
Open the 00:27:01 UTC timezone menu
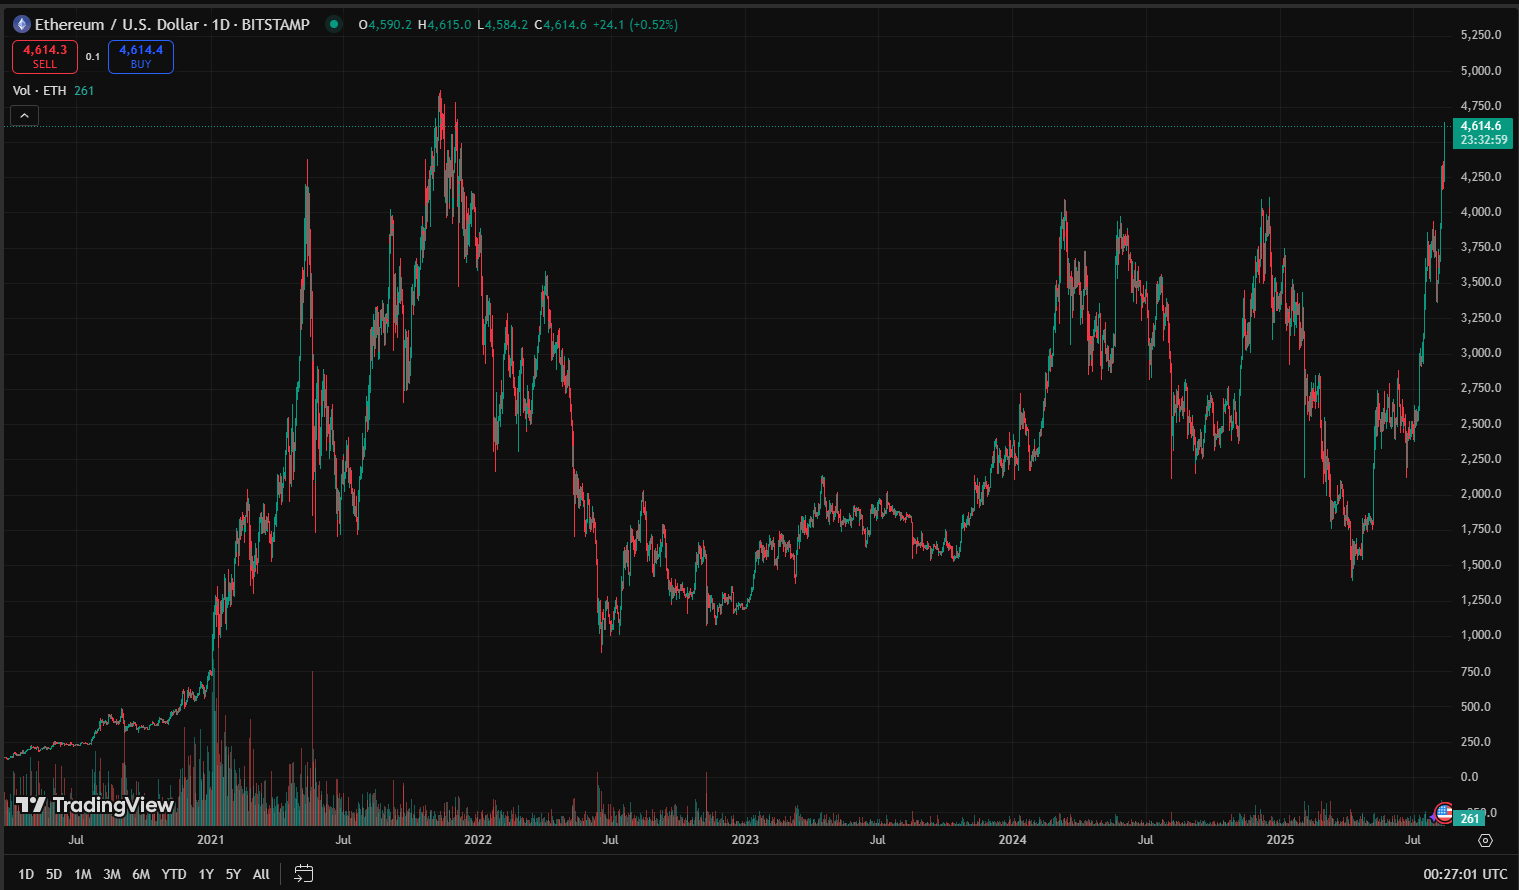(x=1465, y=874)
